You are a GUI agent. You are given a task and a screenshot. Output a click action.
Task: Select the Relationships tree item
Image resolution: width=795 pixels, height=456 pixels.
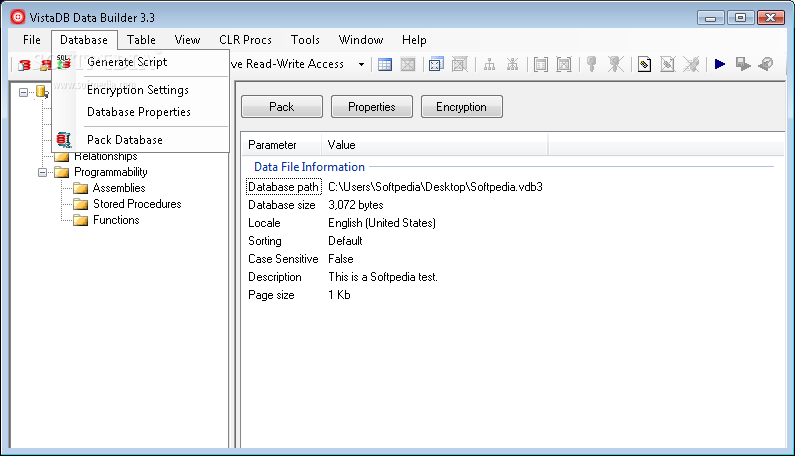106,156
